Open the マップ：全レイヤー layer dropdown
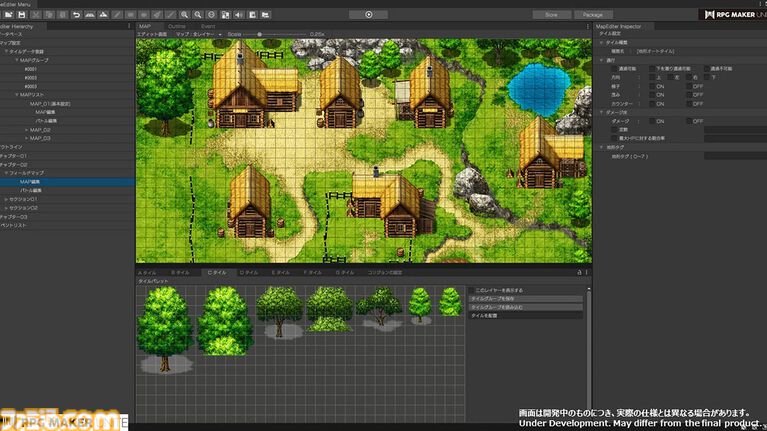767x431 pixels. 199,34
